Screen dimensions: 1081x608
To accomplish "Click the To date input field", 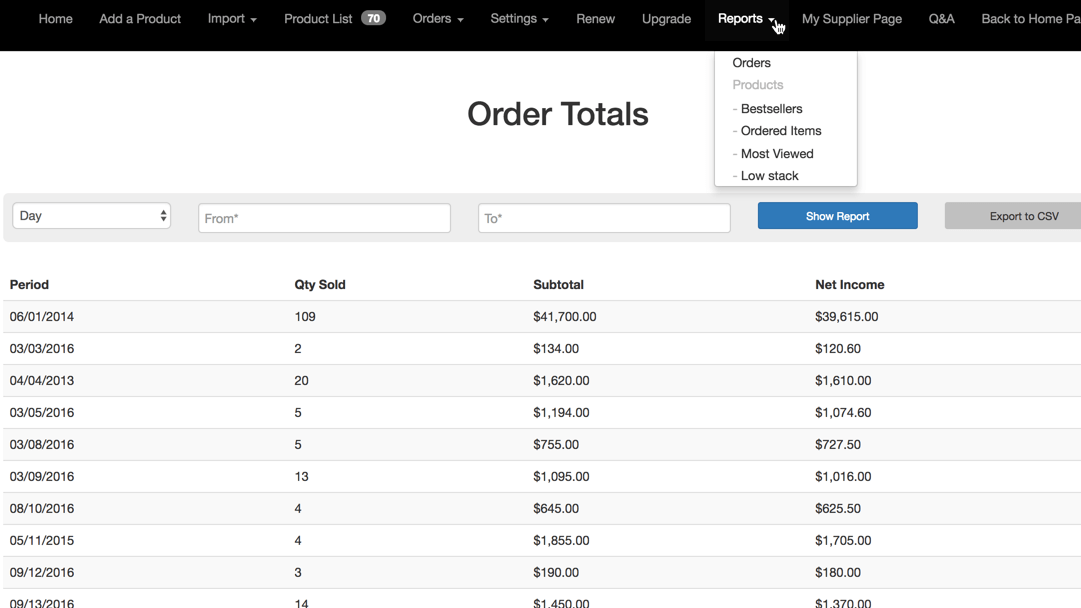I will 604,218.
